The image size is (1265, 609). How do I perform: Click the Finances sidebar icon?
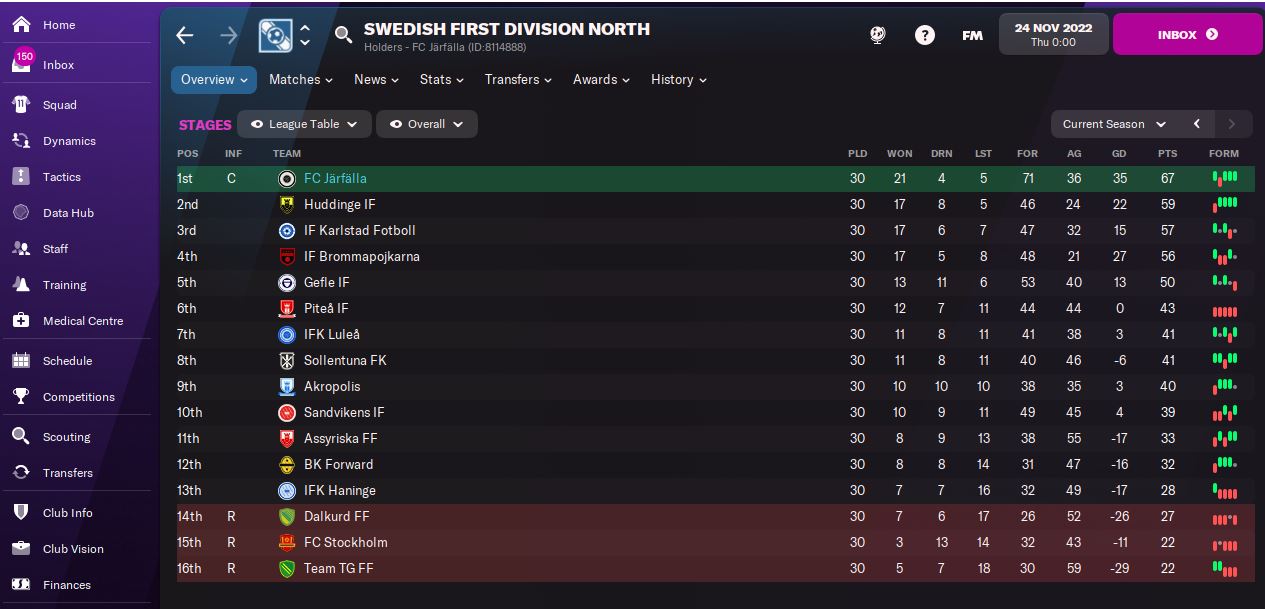tap(21, 585)
